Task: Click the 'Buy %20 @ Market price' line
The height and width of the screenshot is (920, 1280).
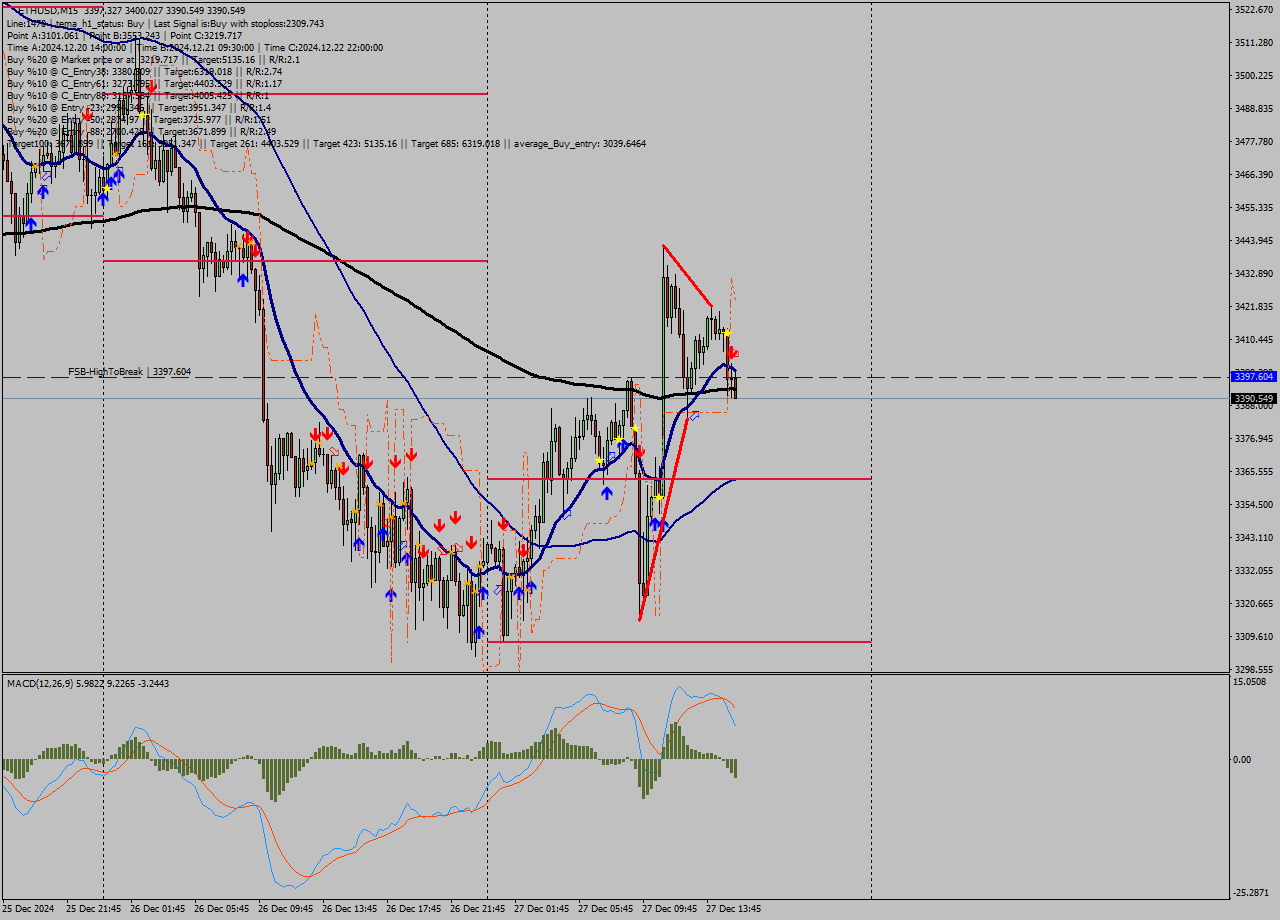Action: [153, 59]
